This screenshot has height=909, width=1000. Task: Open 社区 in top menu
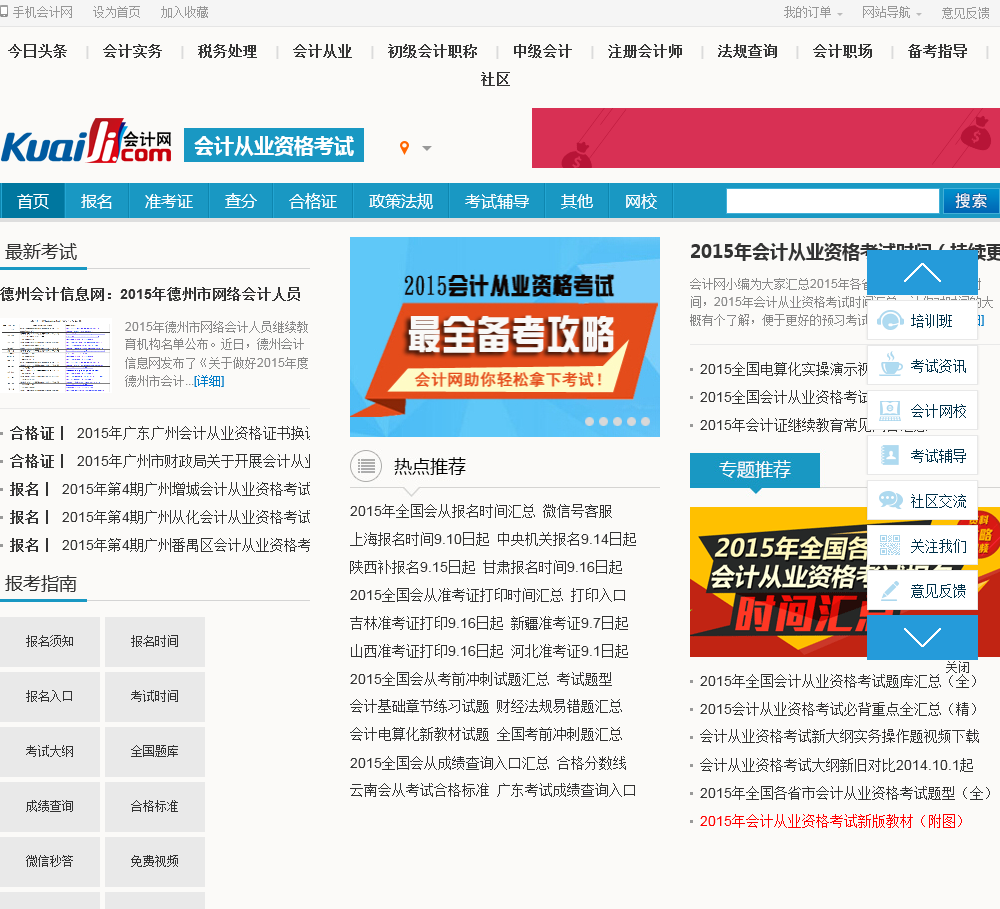click(495, 79)
